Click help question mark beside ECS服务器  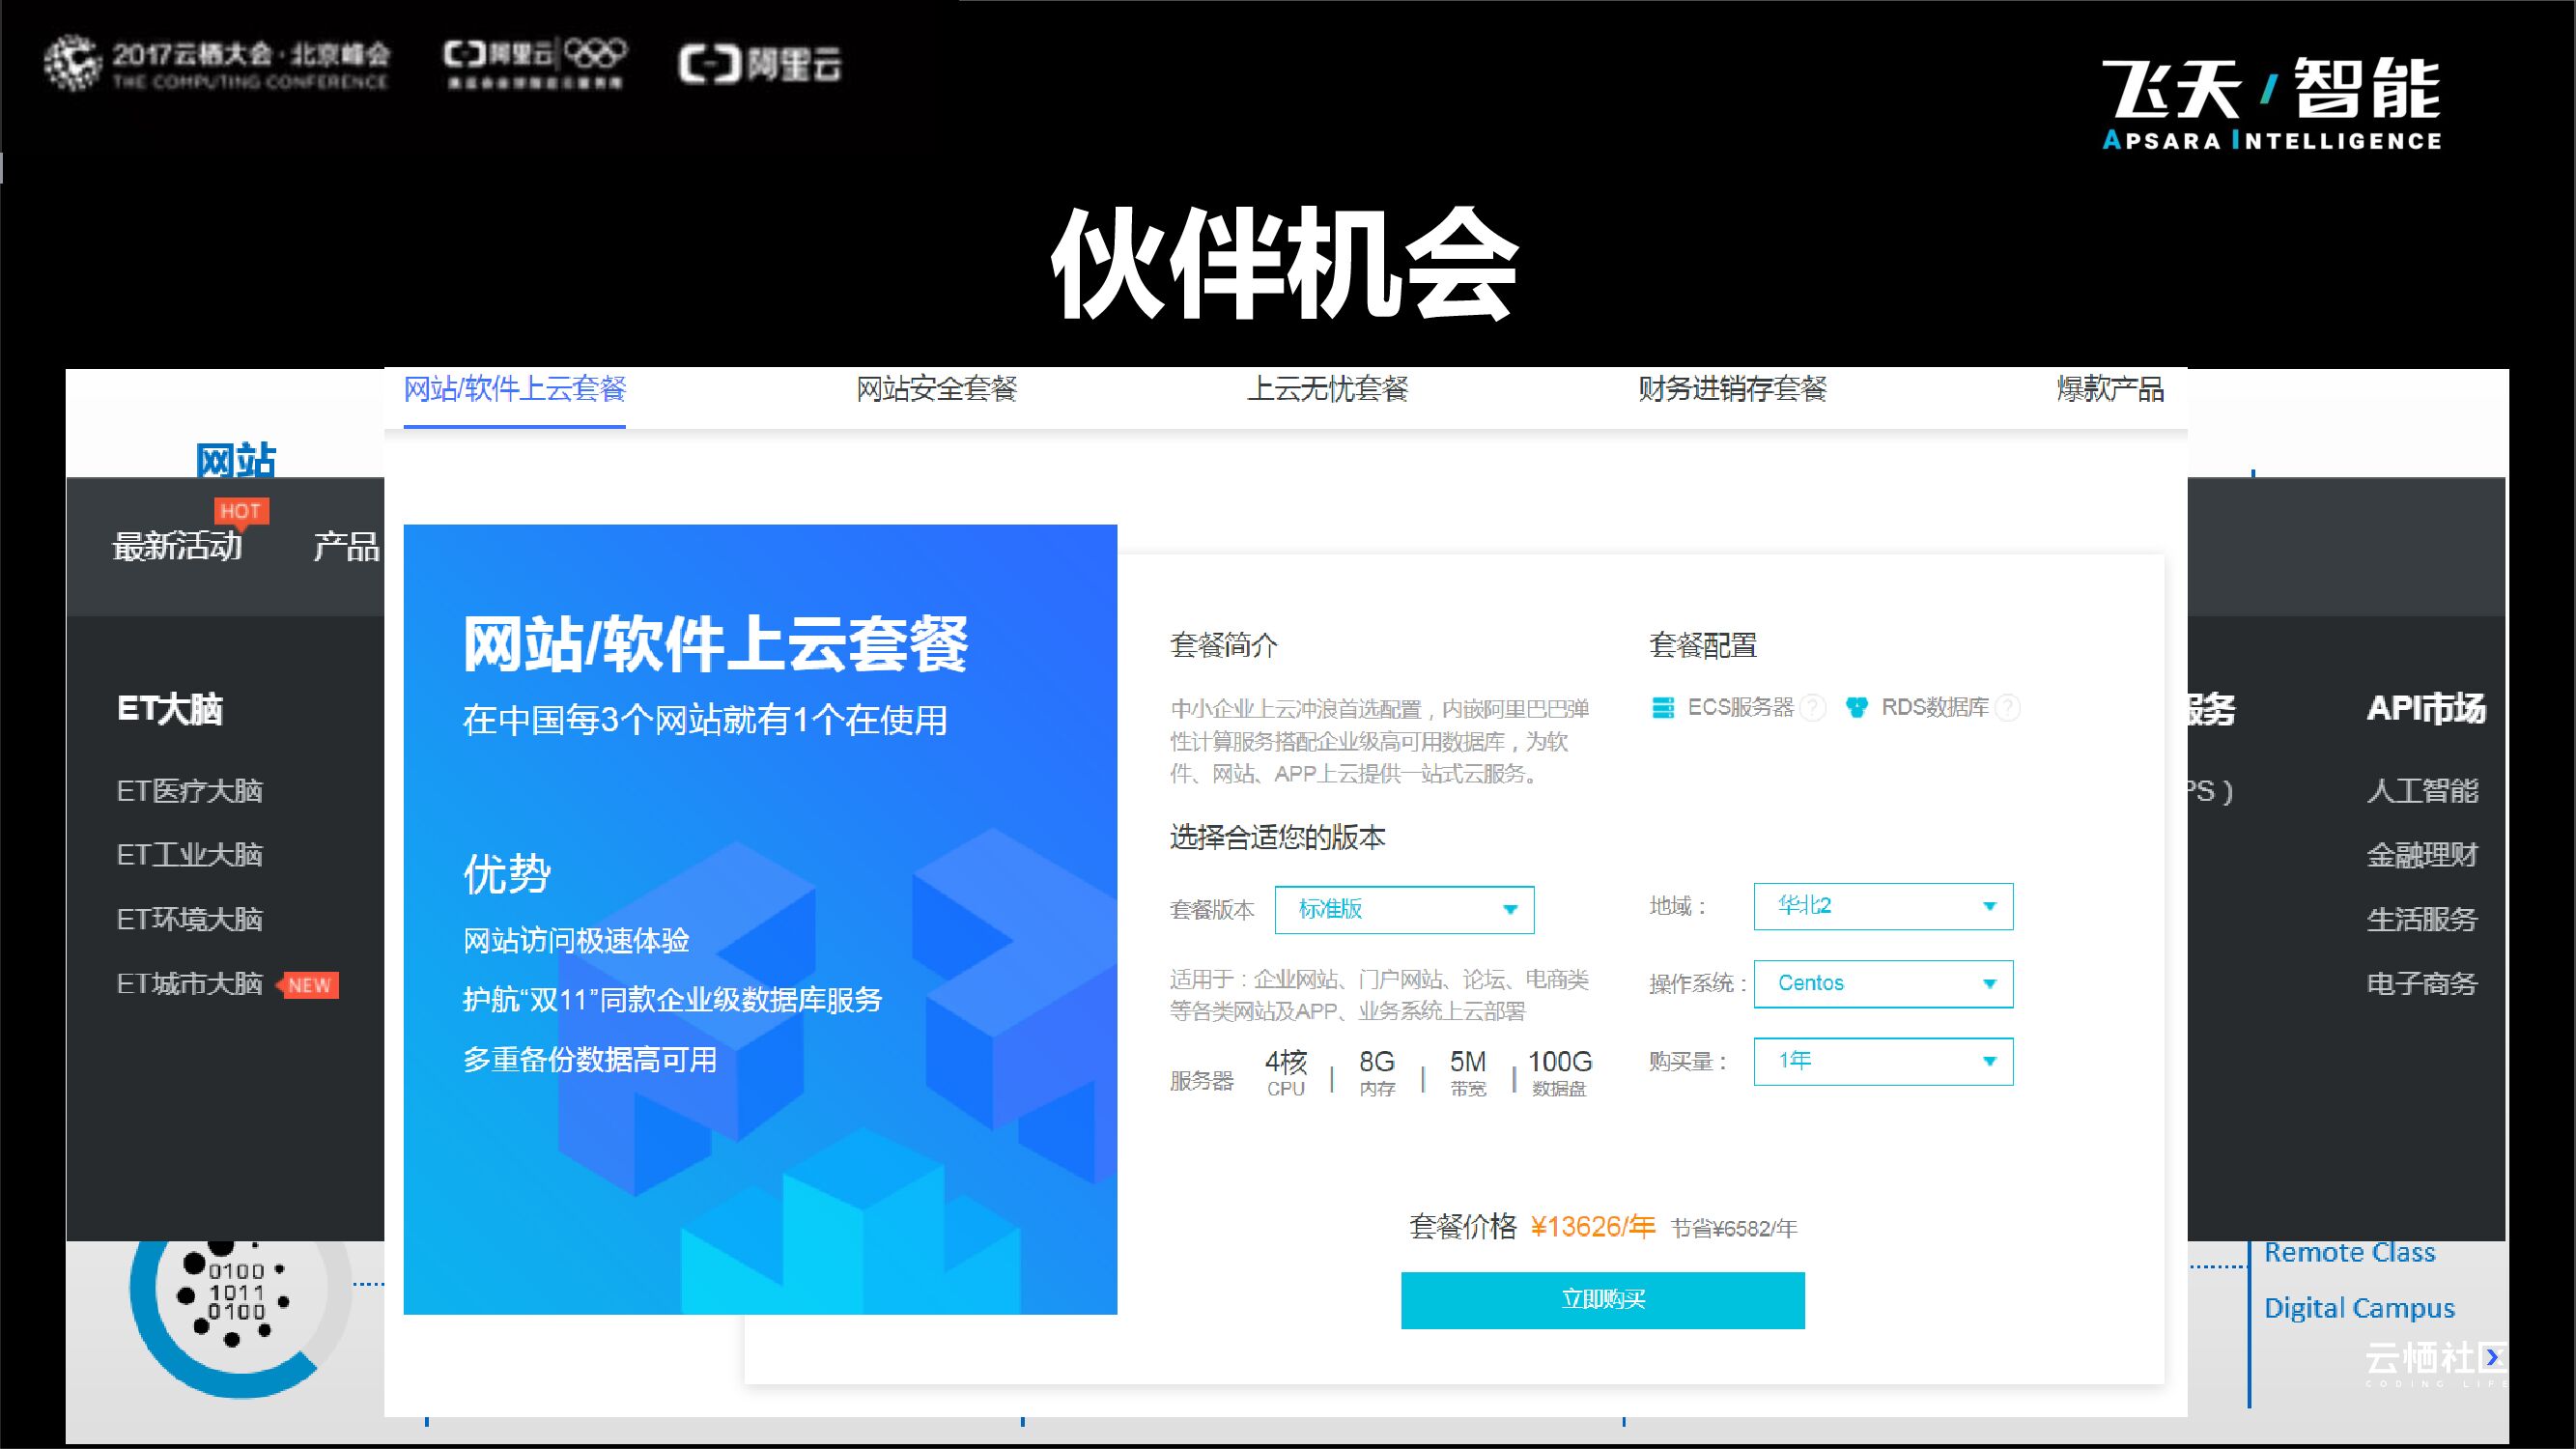click(1812, 708)
